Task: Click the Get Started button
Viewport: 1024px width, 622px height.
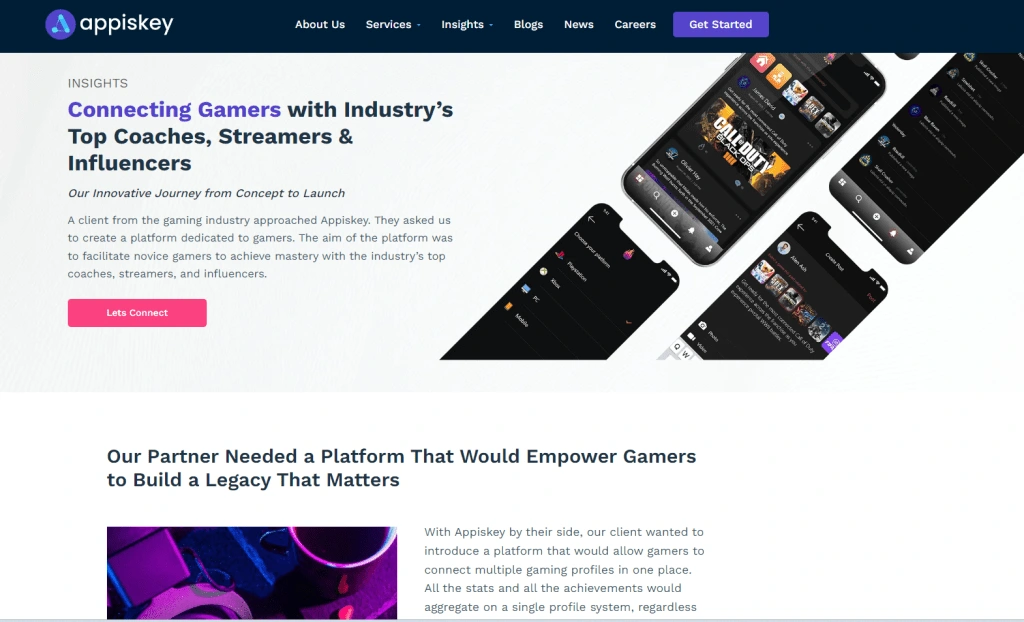Action: [720, 24]
